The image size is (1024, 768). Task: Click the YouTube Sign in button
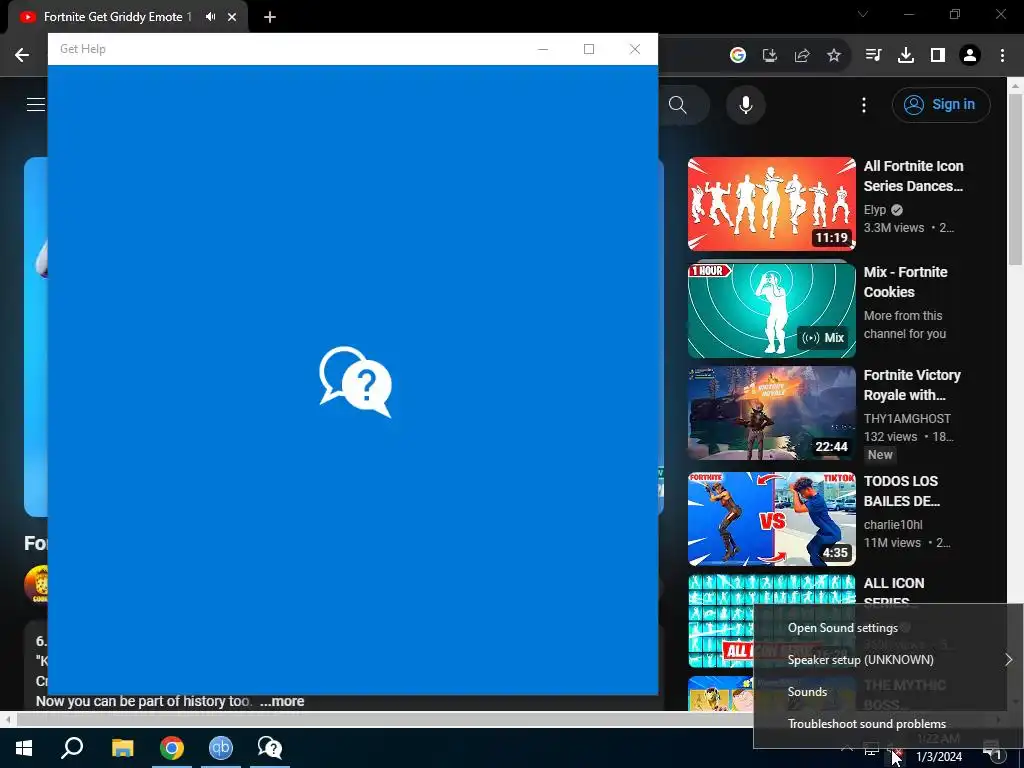click(941, 104)
